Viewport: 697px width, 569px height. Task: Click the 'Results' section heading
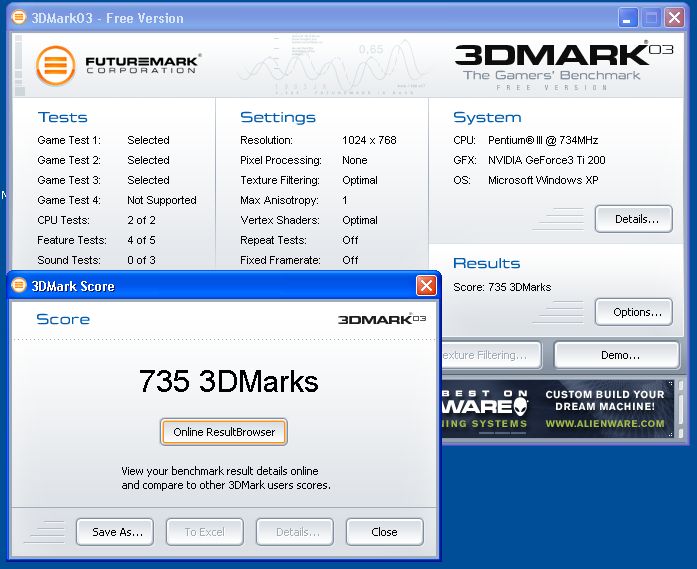[x=486, y=263]
